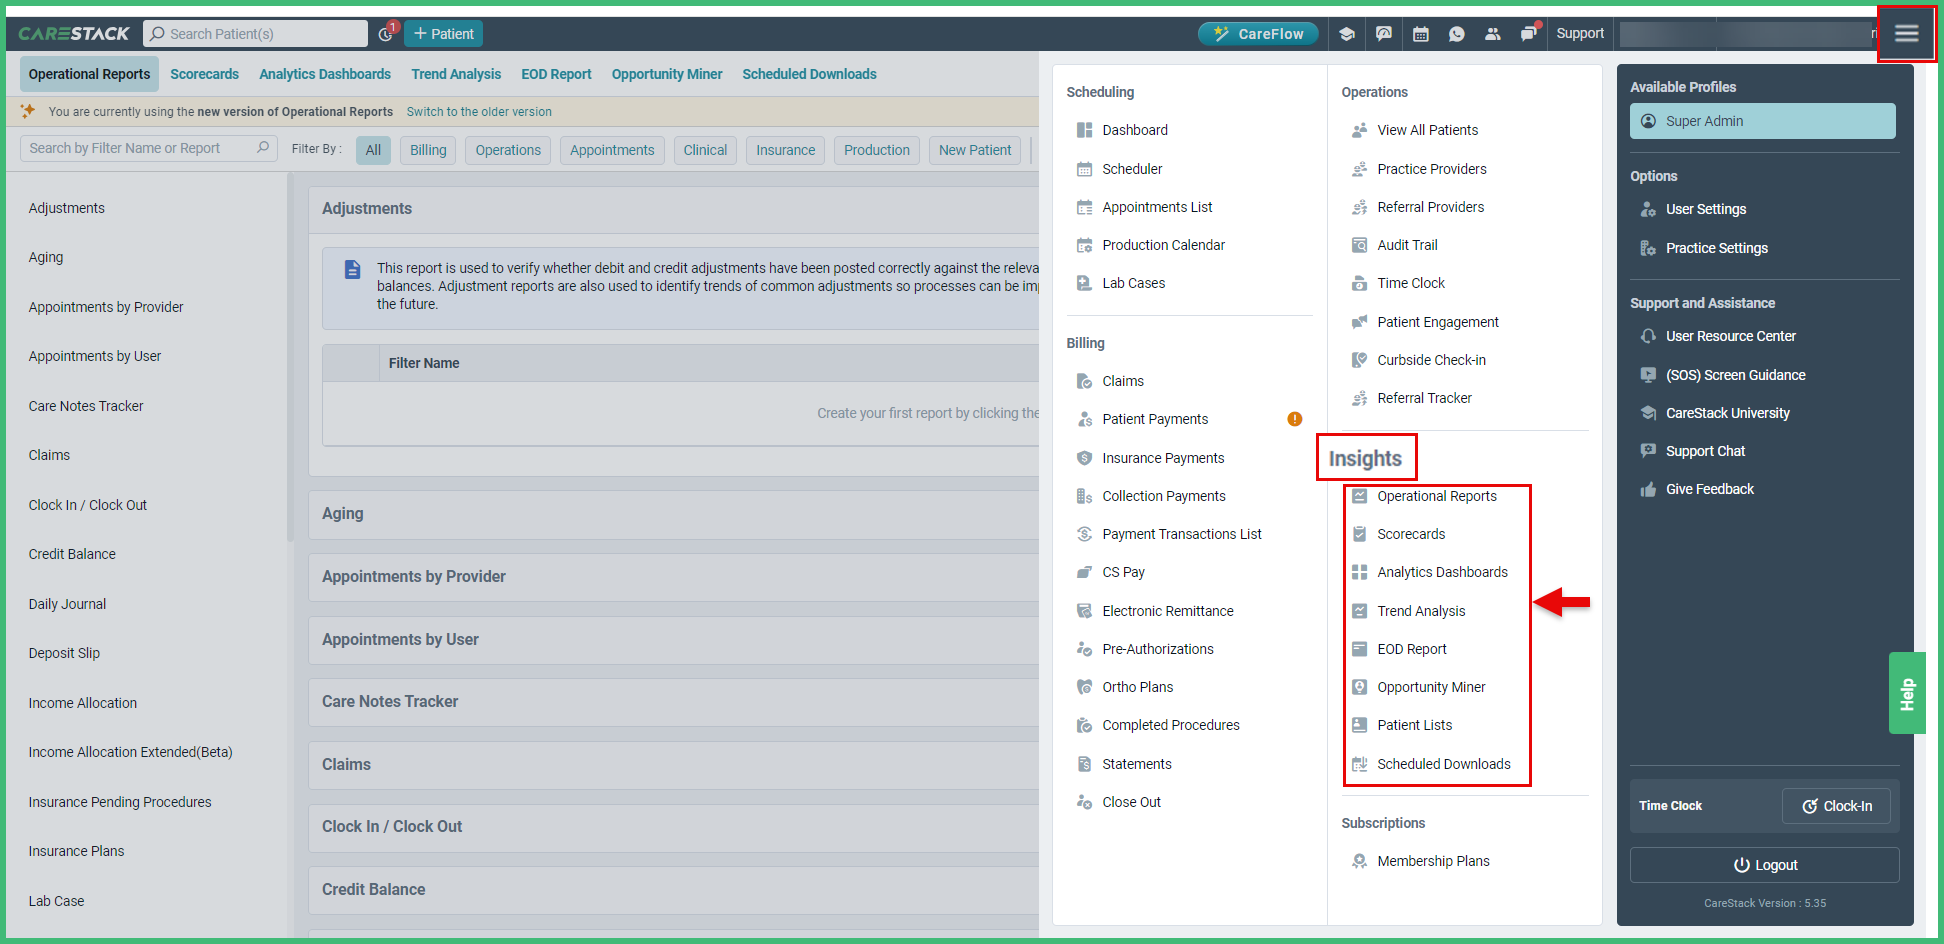Click the Switch to the older version link
The height and width of the screenshot is (944, 1944).
click(479, 111)
